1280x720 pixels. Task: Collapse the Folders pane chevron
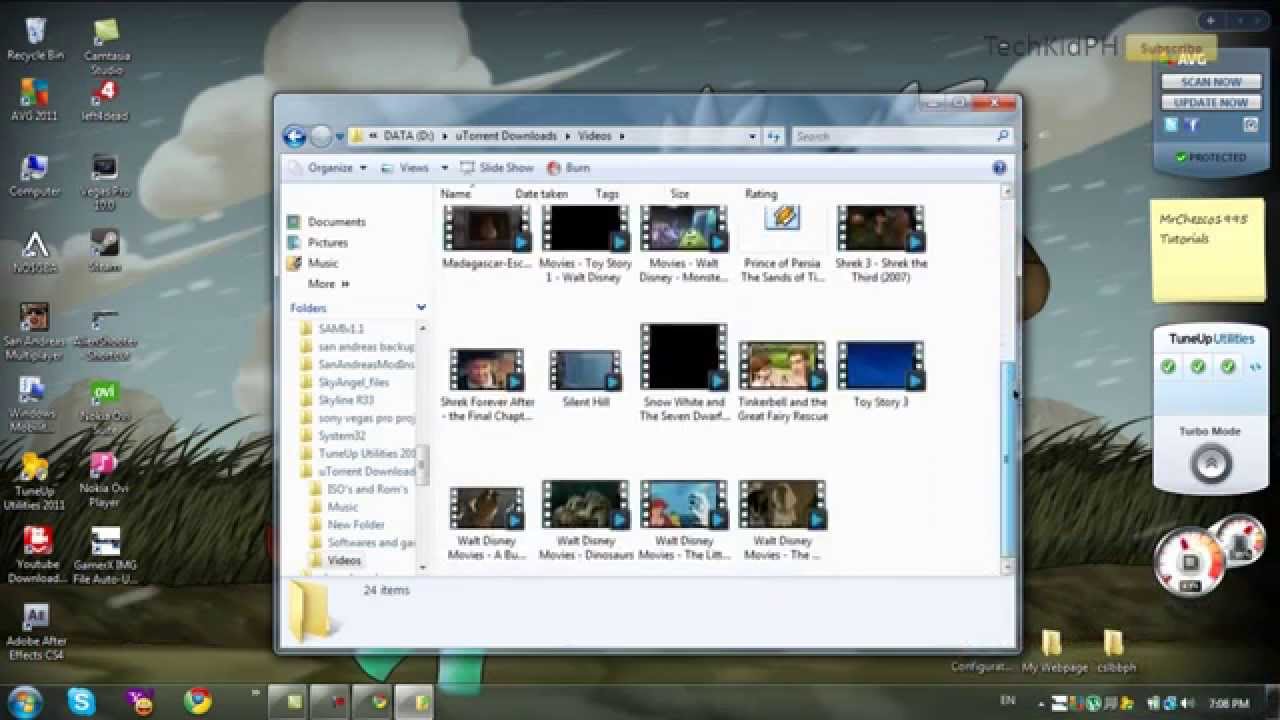point(421,308)
